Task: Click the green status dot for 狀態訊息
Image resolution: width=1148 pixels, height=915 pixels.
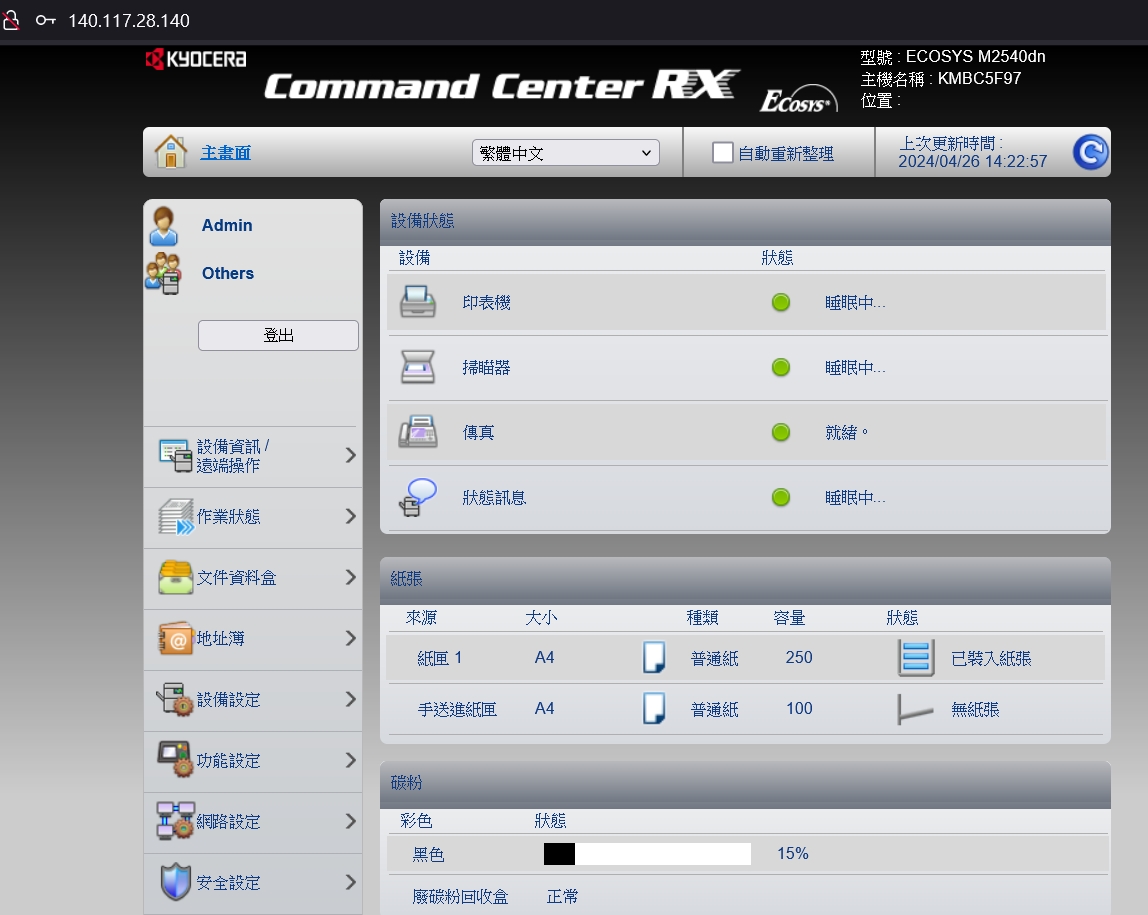Action: point(781,498)
